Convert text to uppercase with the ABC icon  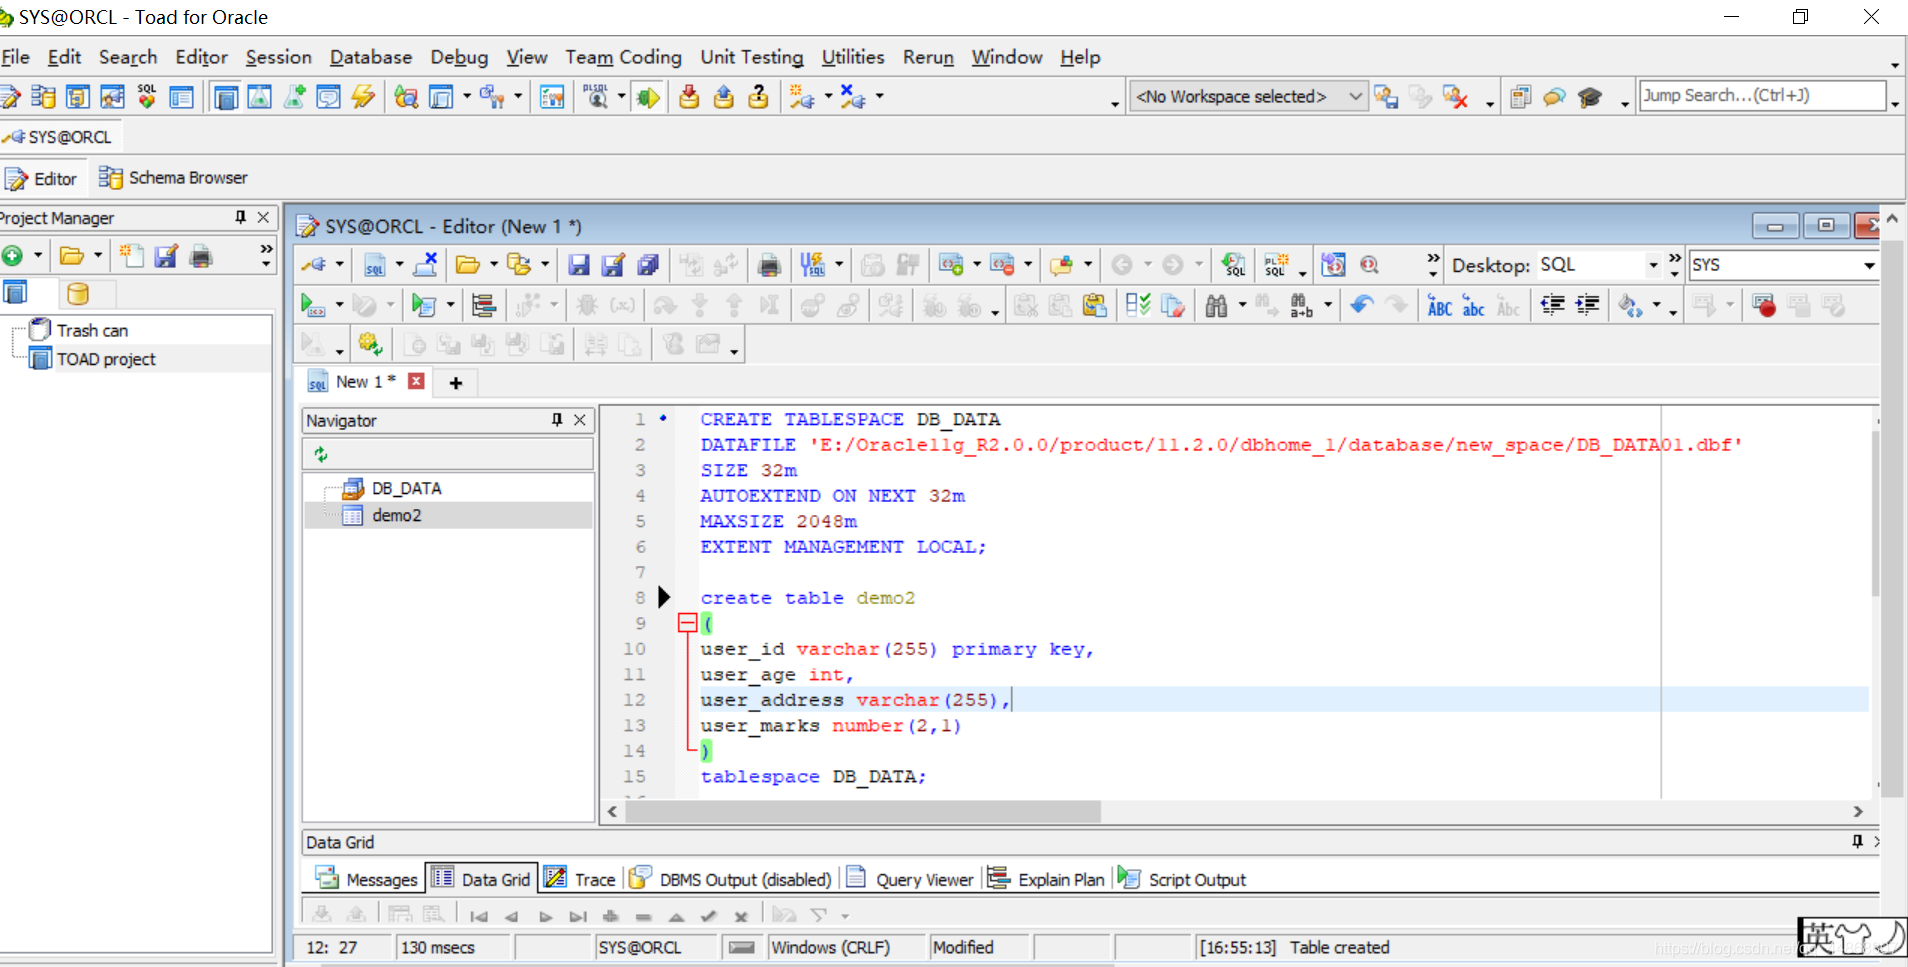click(x=1440, y=307)
